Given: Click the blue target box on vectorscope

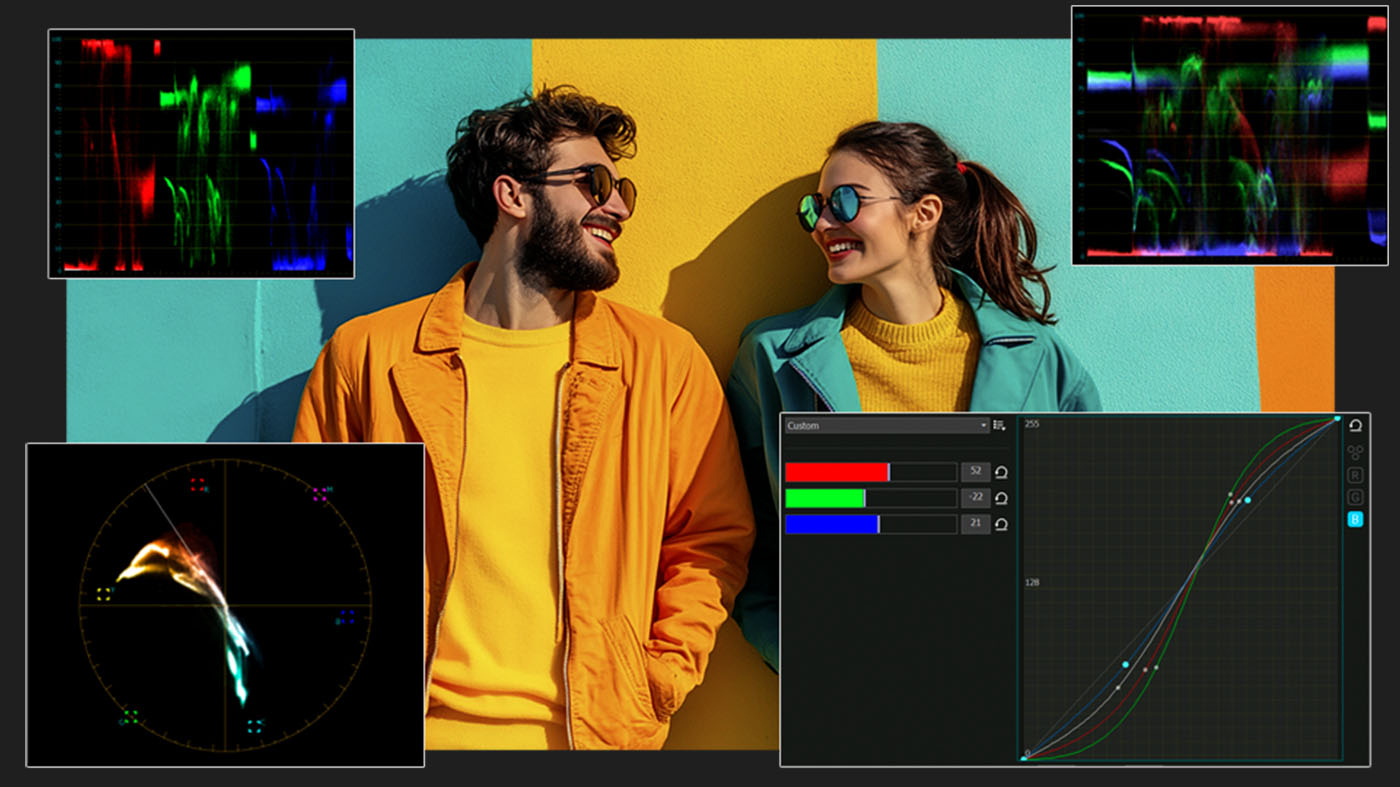Looking at the screenshot, I should click(x=346, y=617).
